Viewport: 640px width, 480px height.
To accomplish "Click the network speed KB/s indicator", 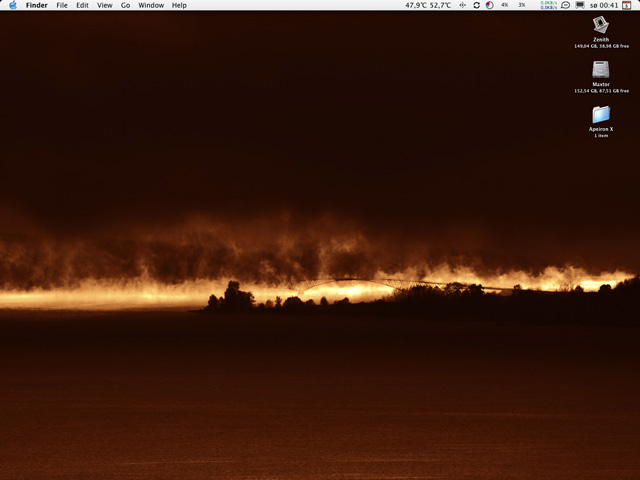I will pos(548,5).
